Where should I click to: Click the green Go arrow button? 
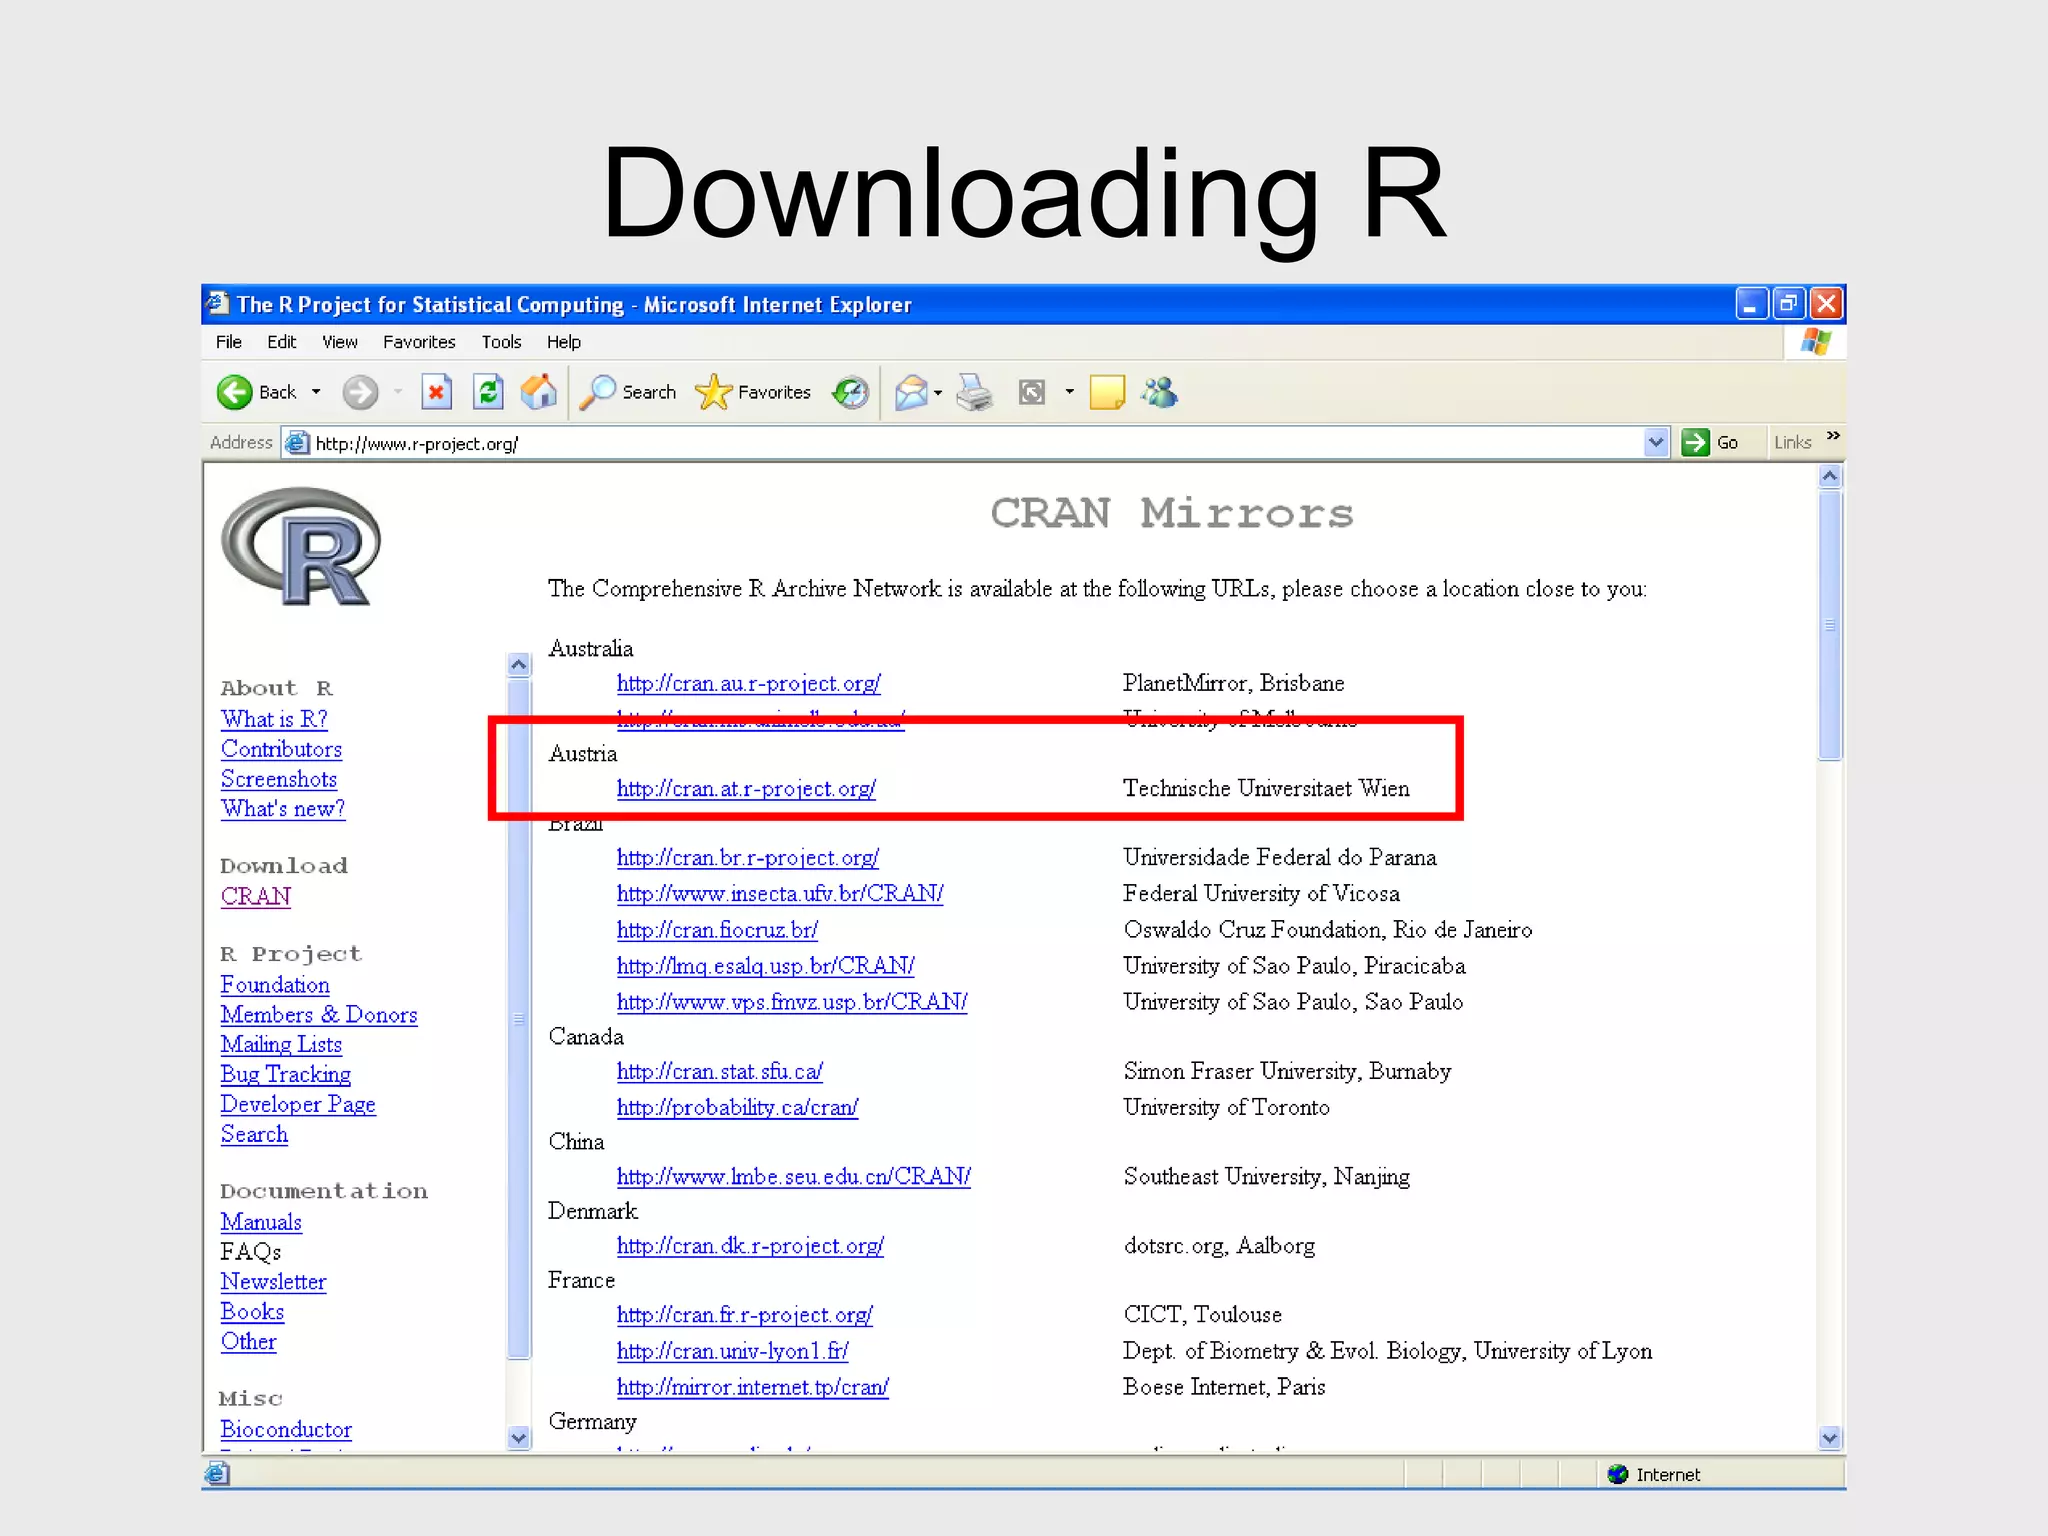(x=1695, y=442)
